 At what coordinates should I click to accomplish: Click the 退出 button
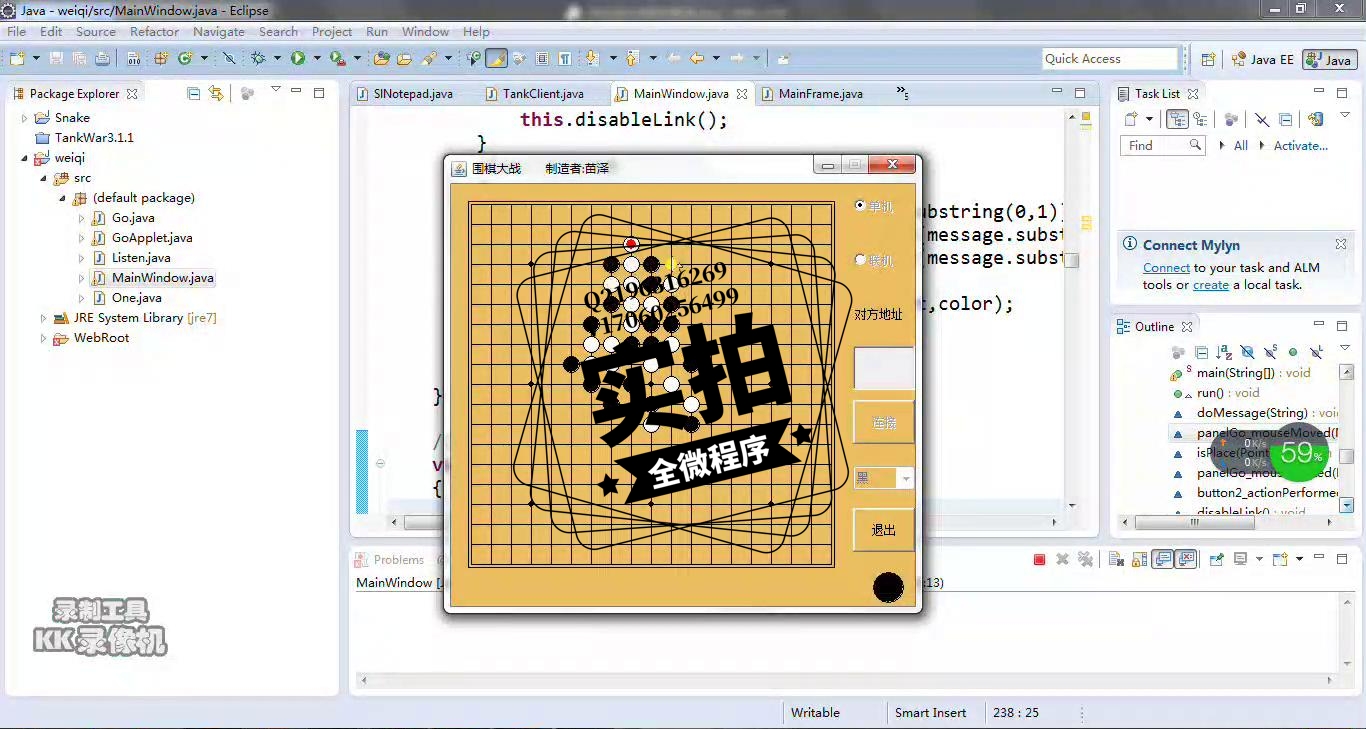884,530
